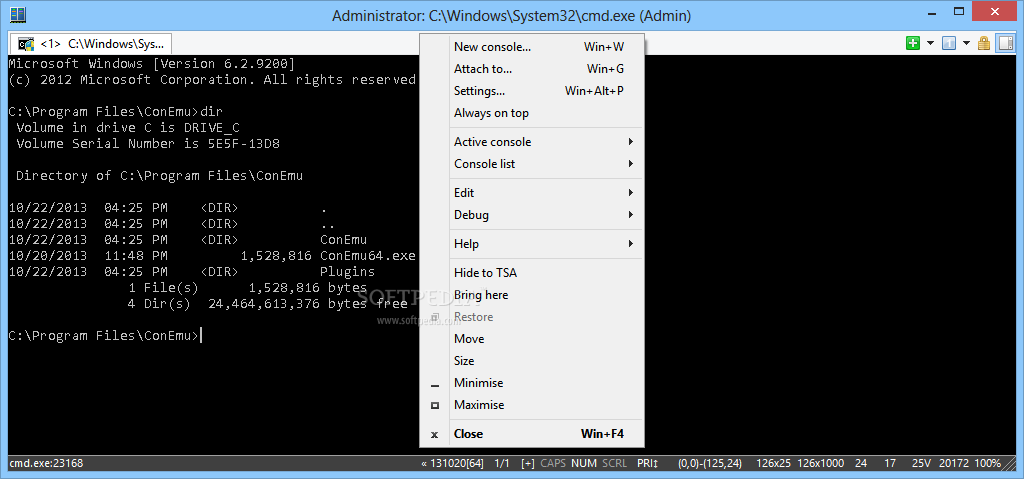Image resolution: width=1024 pixels, height=479 pixels.
Task: Select 'Hide to TSA' menu entry
Action: click(x=532, y=273)
